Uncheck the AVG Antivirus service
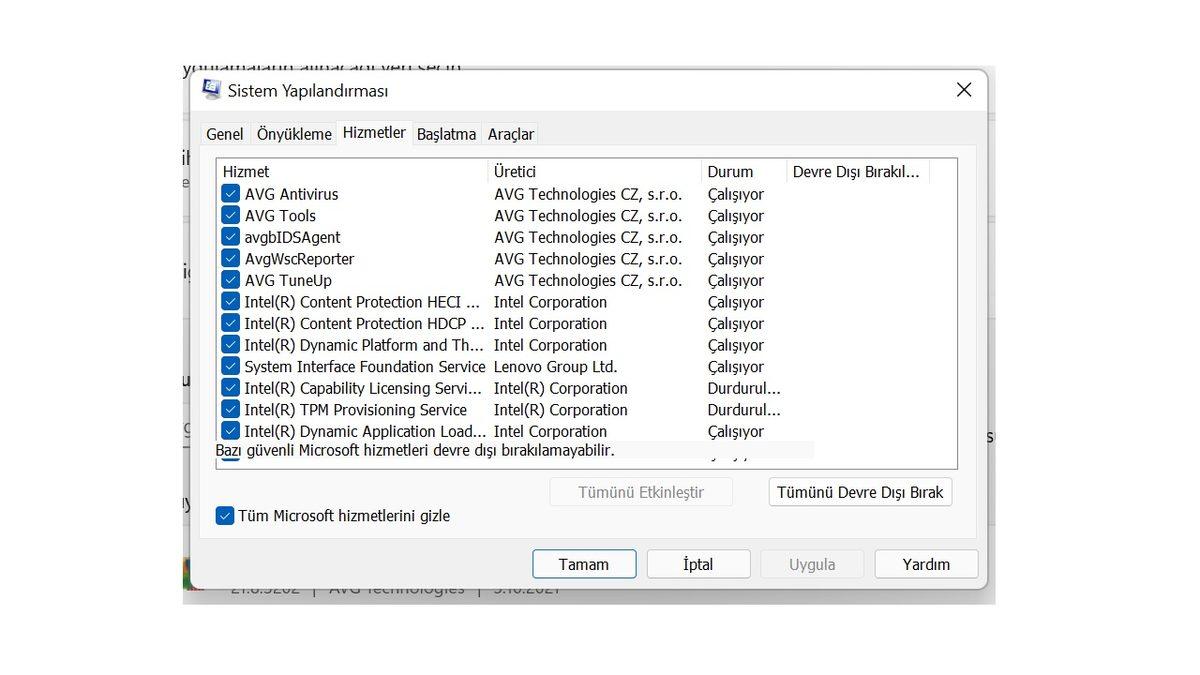The height and width of the screenshot is (675, 1200). point(230,194)
